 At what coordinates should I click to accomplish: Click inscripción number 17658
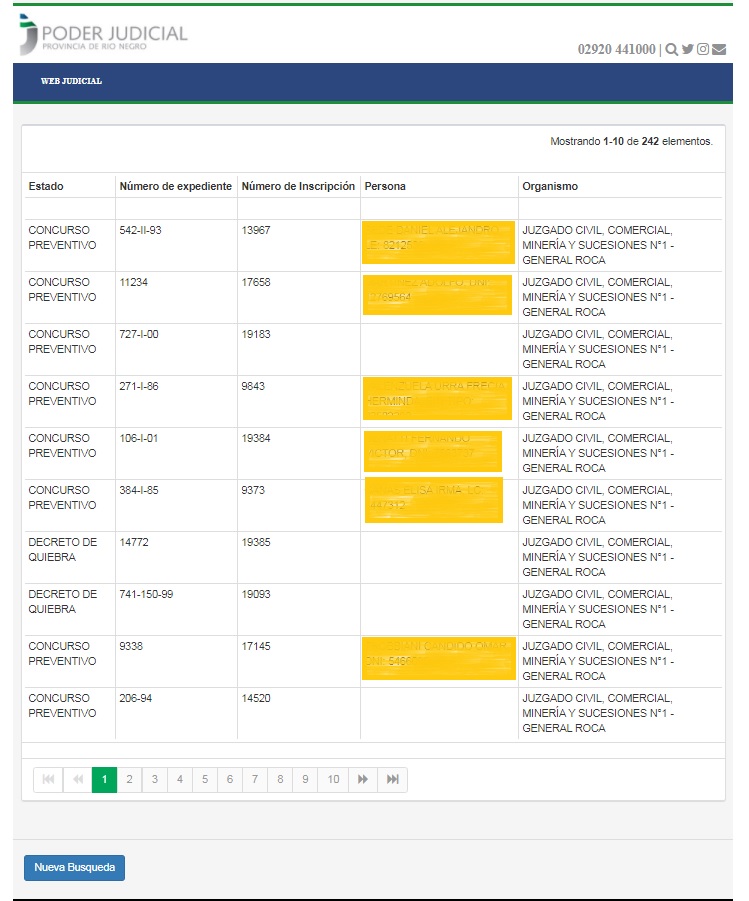tap(256, 282)
